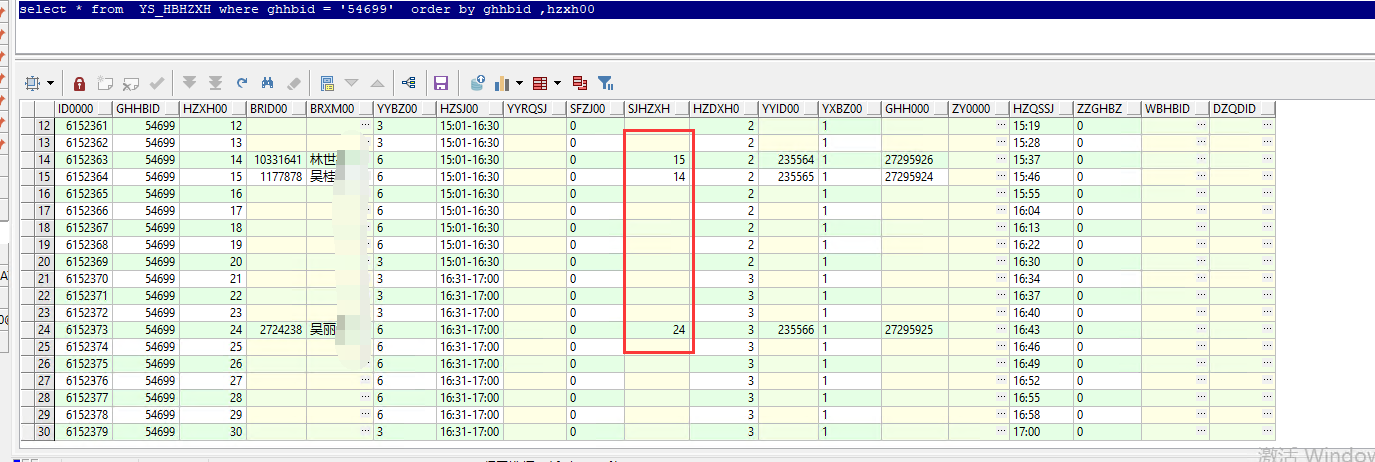This screenshot has width=1375, height=462.
Task: Click the small button beside ID0000 header
Action: click(x=104, y=109)
